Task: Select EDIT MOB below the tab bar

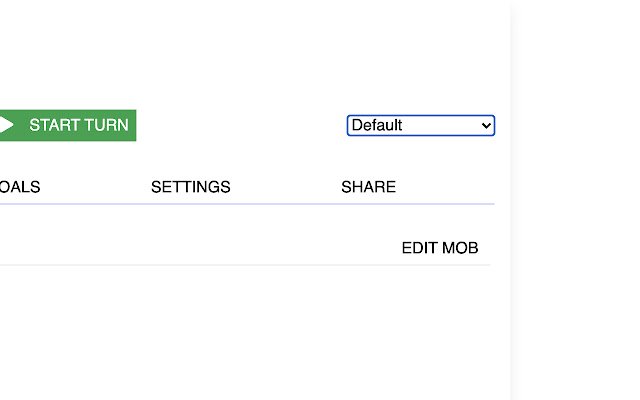Action: coord(440,248)
